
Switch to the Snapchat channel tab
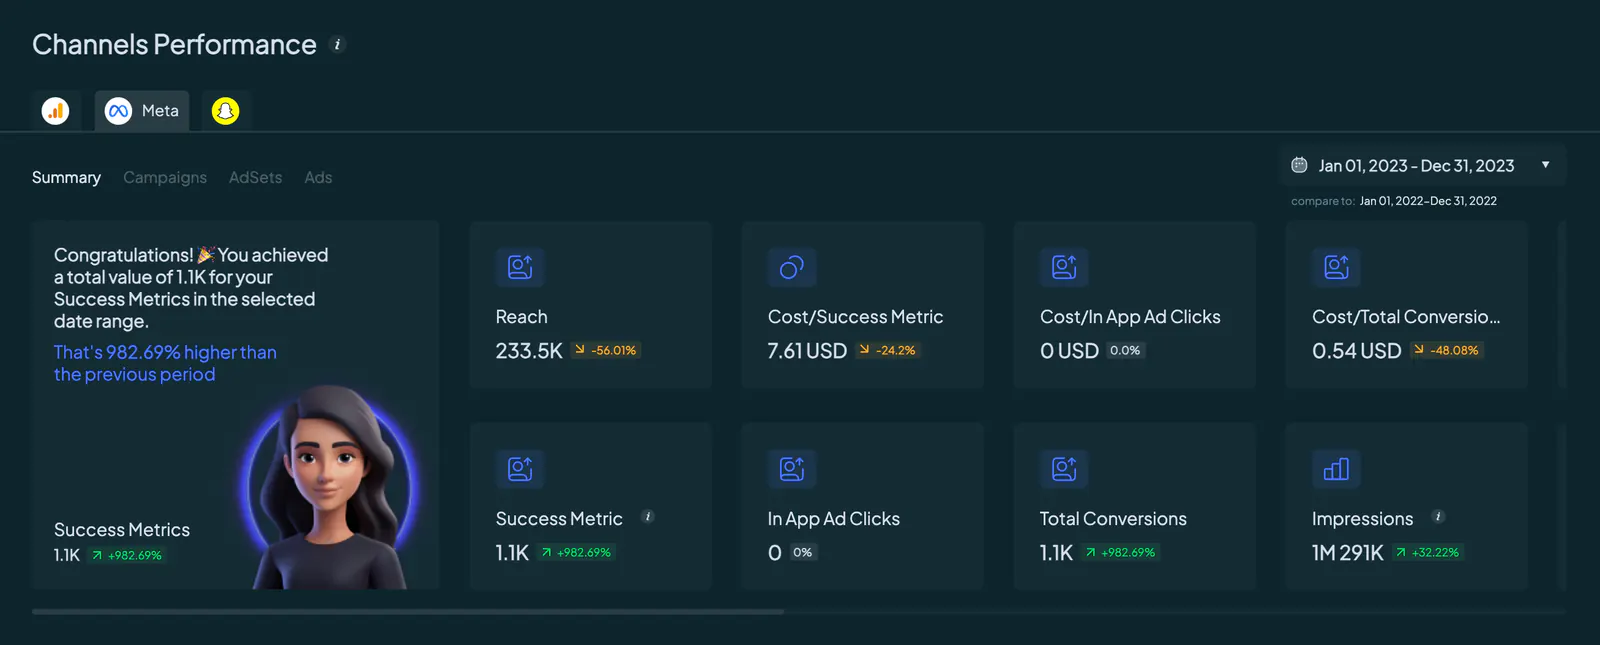[226, 111]
